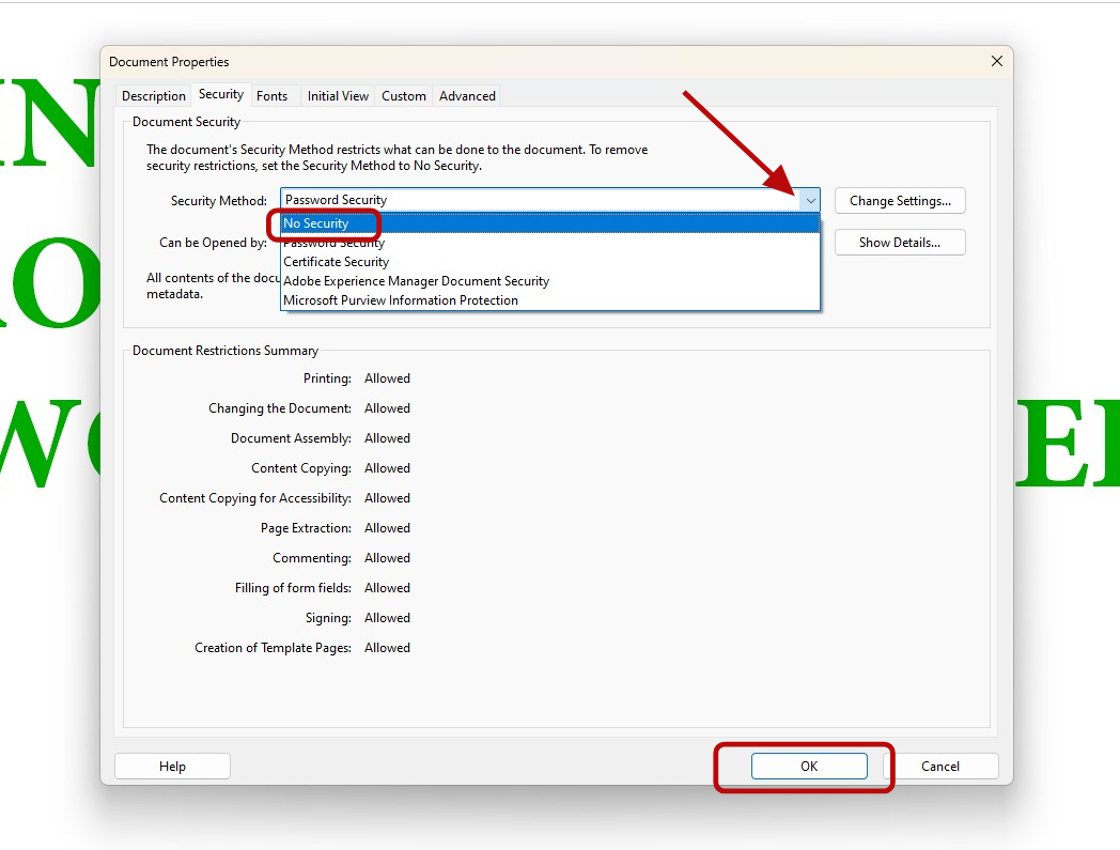Viewport: 1120px width, 850px height.
Task: Choose Certificate Security option
Action: (550, 262)
